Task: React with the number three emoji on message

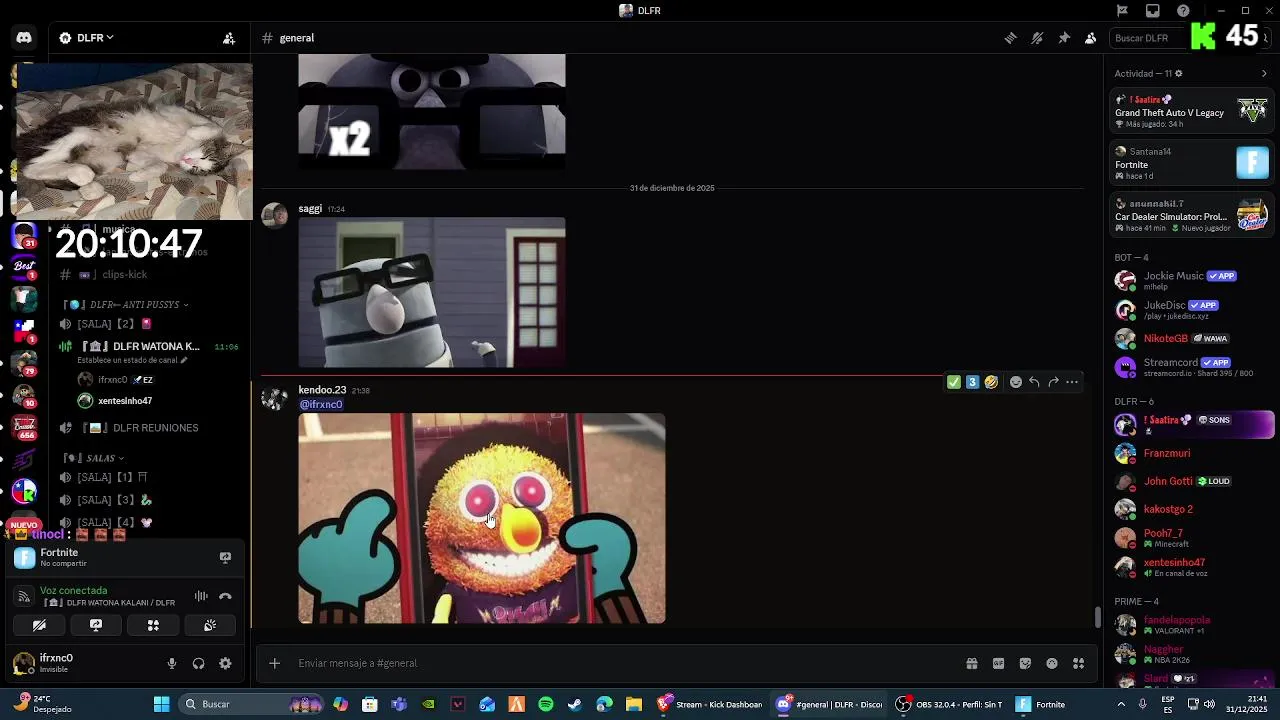Action: pos(972,382)
